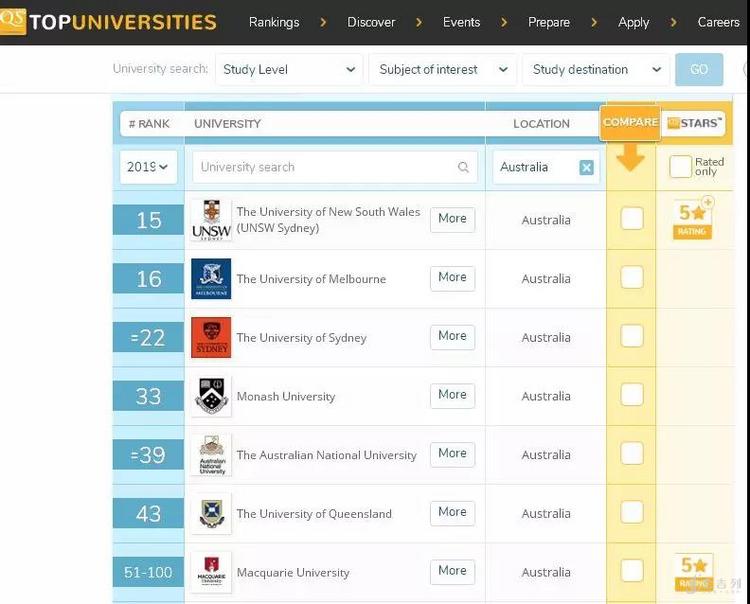Click the University of Queensland logo
This screenshot has height=604, width=750.
coord(210,514)
